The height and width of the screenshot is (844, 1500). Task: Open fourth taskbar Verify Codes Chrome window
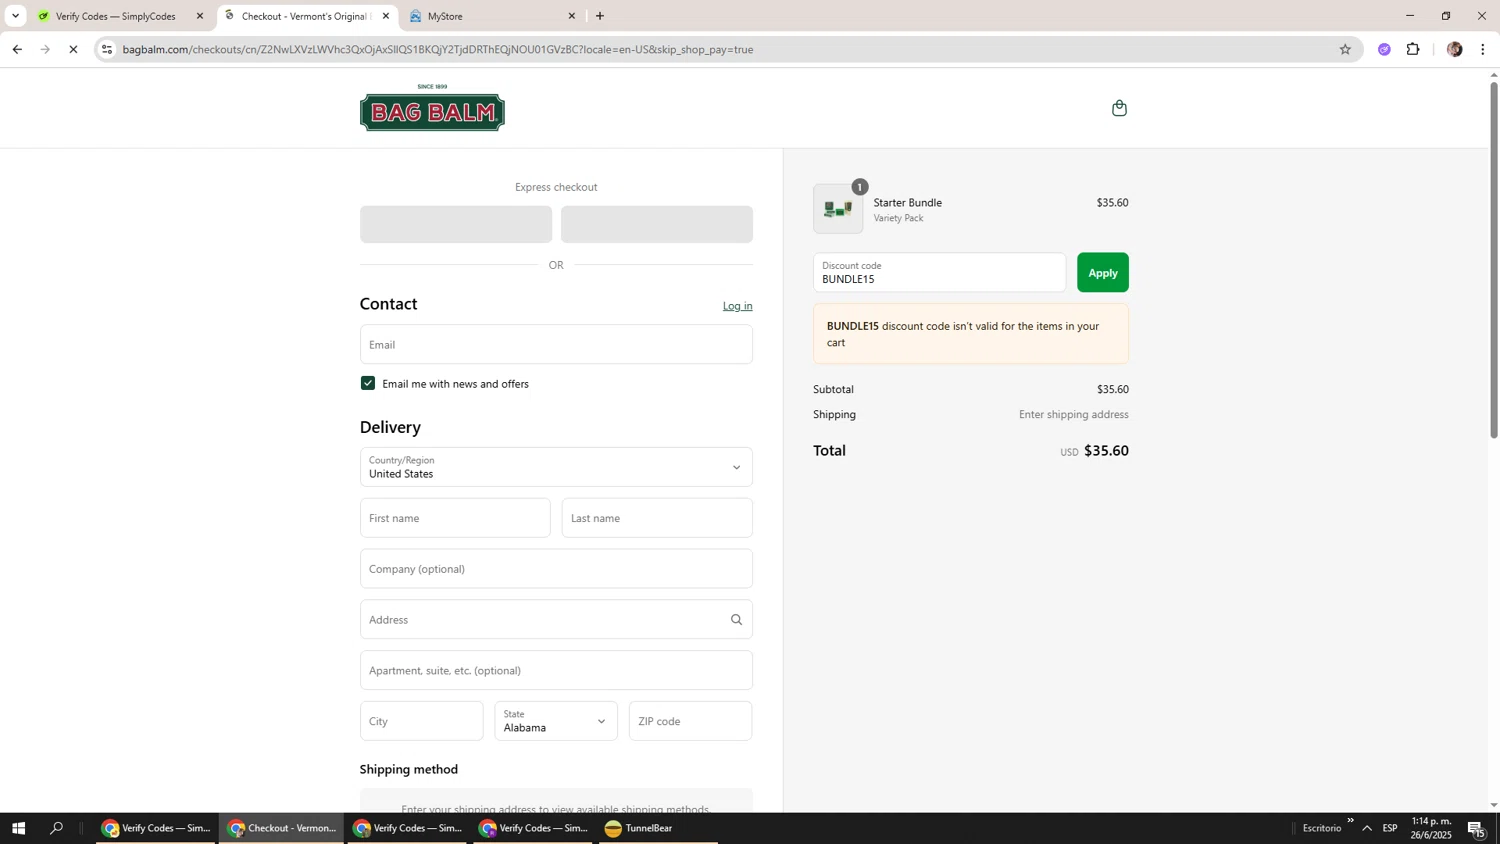tap(534, 828)
